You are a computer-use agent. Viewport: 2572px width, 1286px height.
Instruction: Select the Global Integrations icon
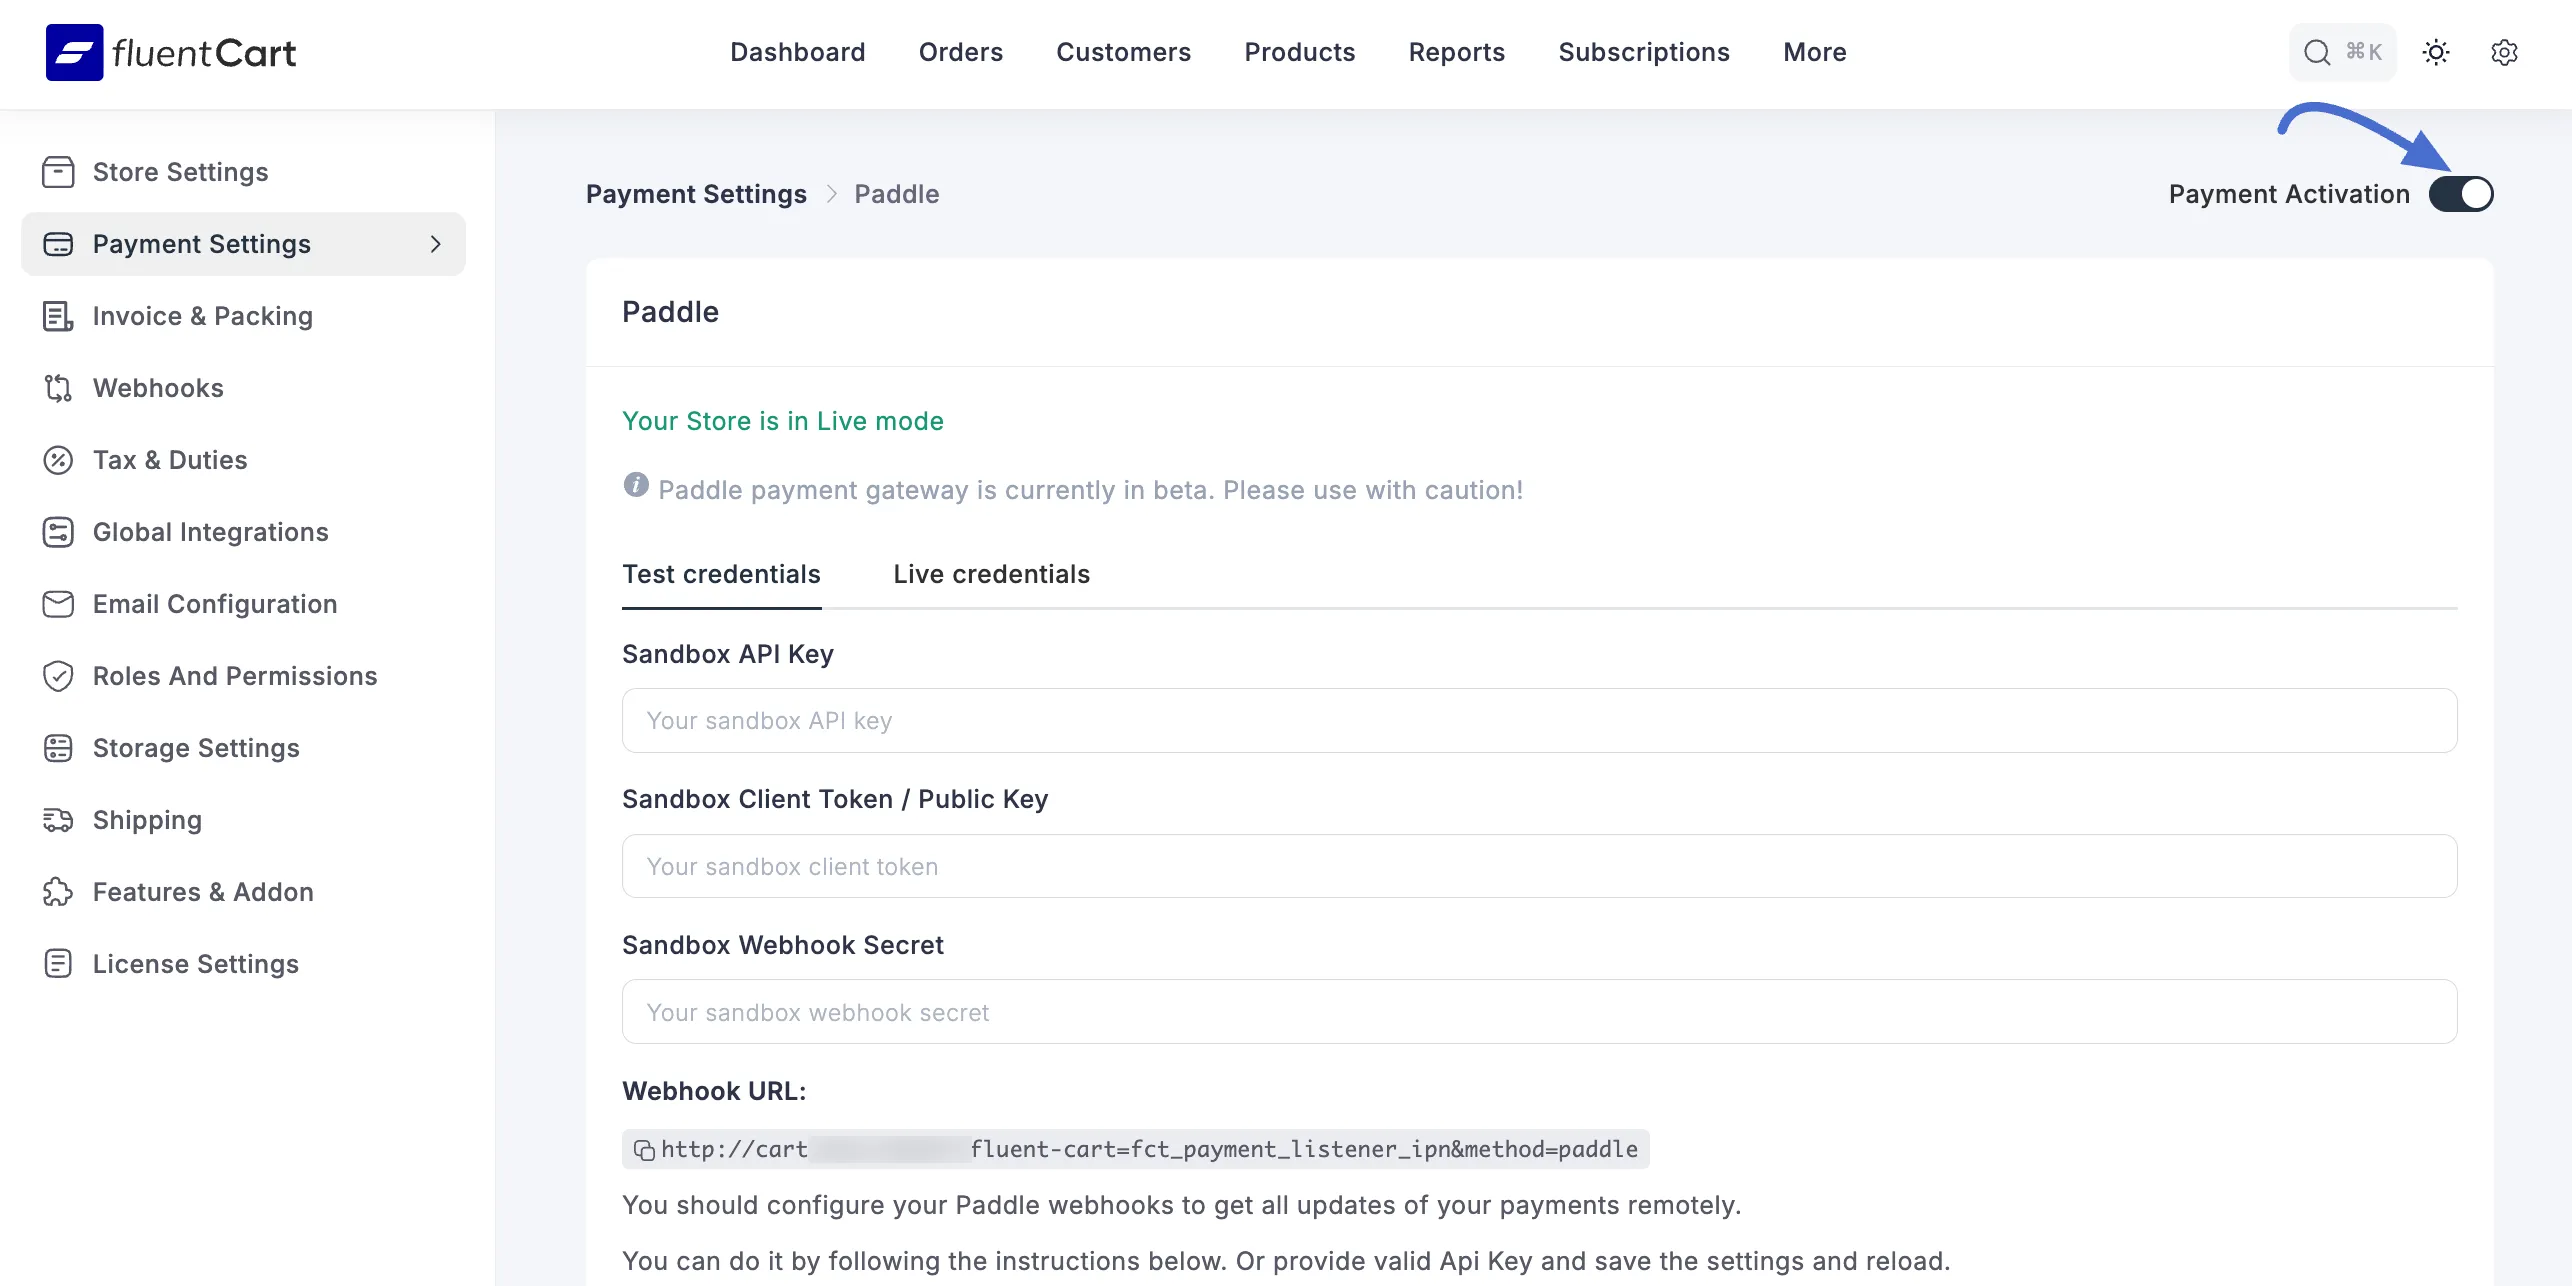point(57,532)
